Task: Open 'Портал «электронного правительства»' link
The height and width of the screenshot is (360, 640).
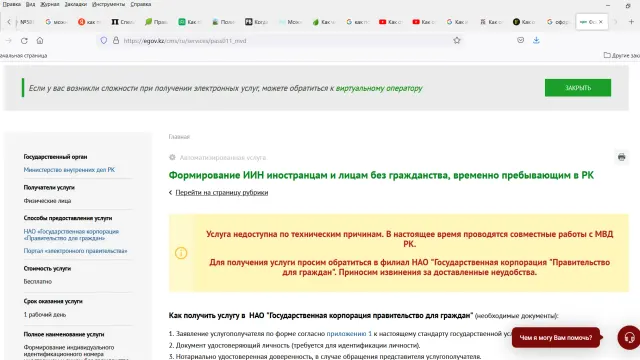Action: [75, 251]
